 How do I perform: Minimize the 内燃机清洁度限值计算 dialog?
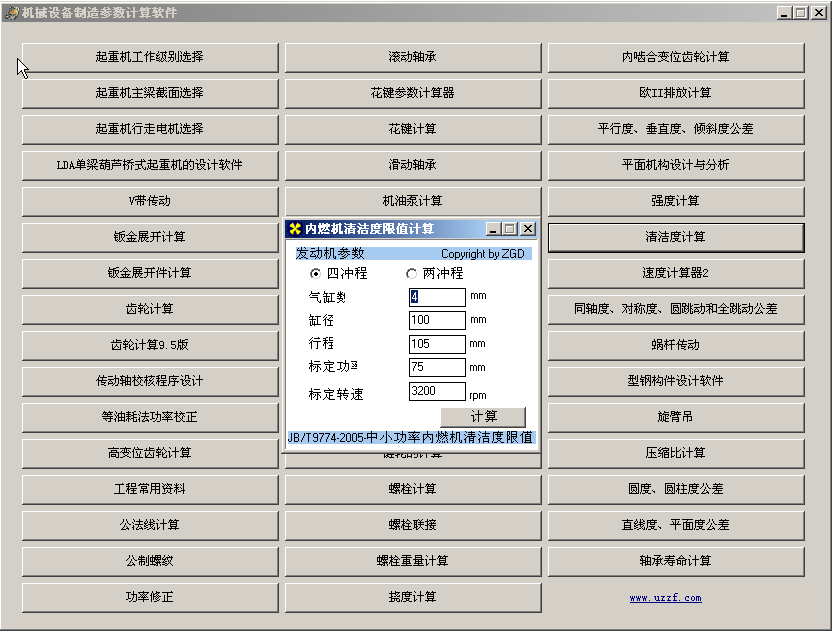point(493,229)
